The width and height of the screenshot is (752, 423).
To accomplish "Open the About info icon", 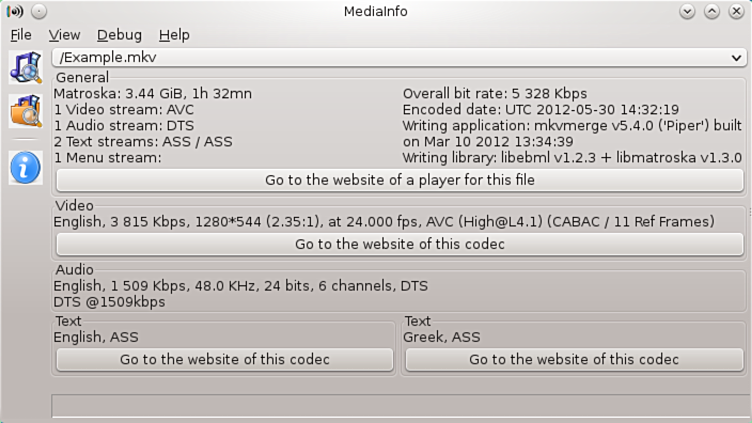I will (25, 167).
